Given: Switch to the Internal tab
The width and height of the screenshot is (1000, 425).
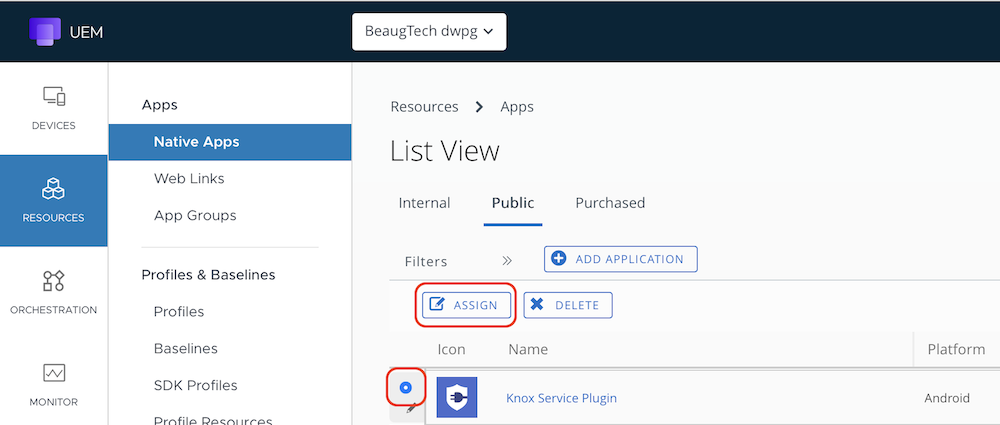Looking at the screenshot, I should (x=424, y=203).
